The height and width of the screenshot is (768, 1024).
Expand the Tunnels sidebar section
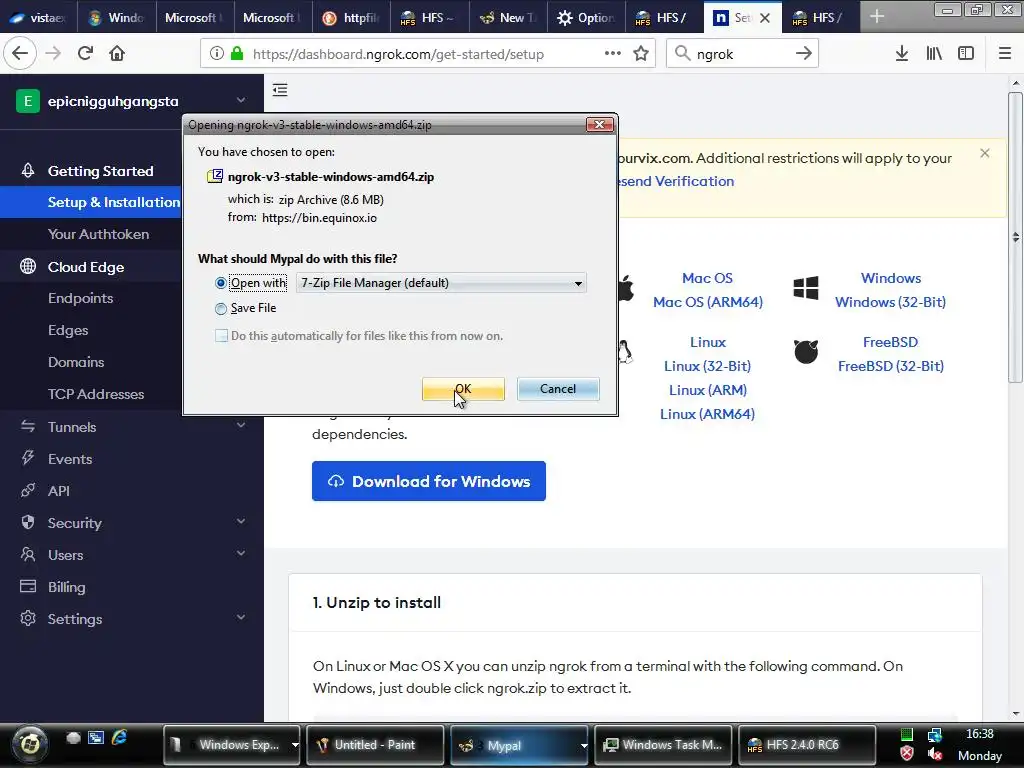click(x=241, y=425)
